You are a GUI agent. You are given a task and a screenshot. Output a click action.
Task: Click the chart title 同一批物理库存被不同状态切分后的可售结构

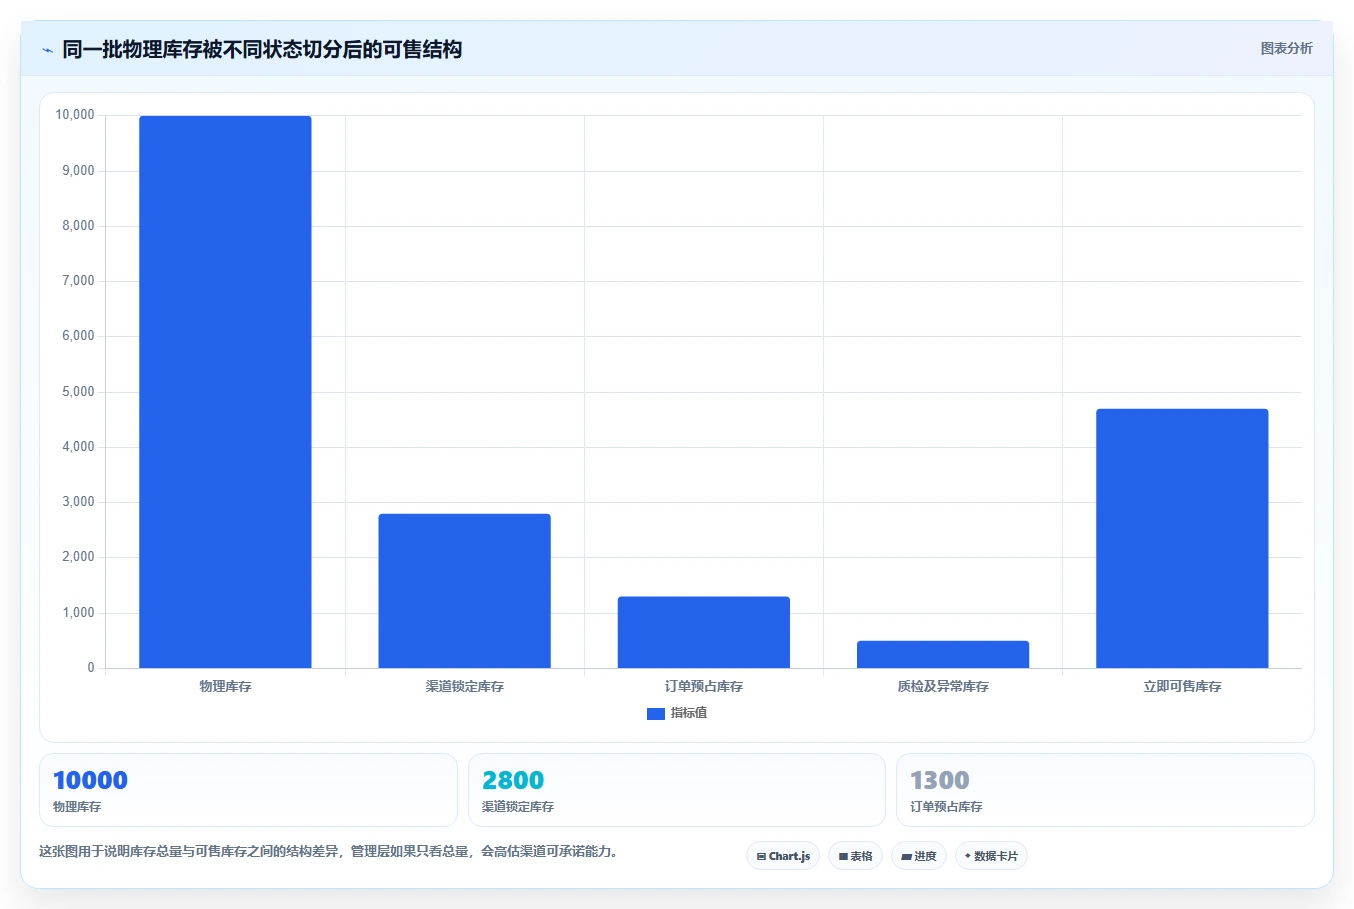(262, 50)
